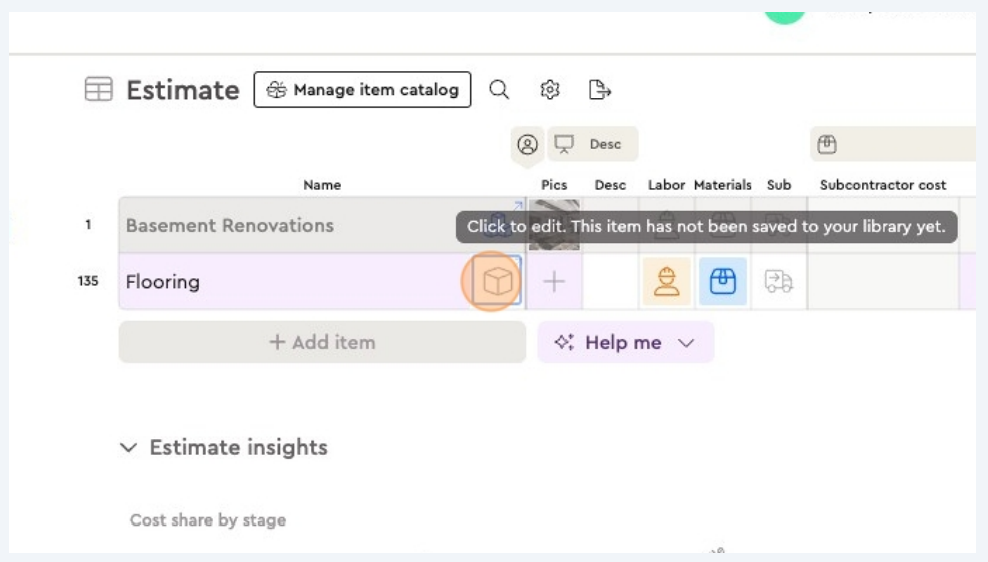The width and height of the screenshot is (988, 562).
Task: Click the Flooring item library cube icon
Action: click(497, 282)
